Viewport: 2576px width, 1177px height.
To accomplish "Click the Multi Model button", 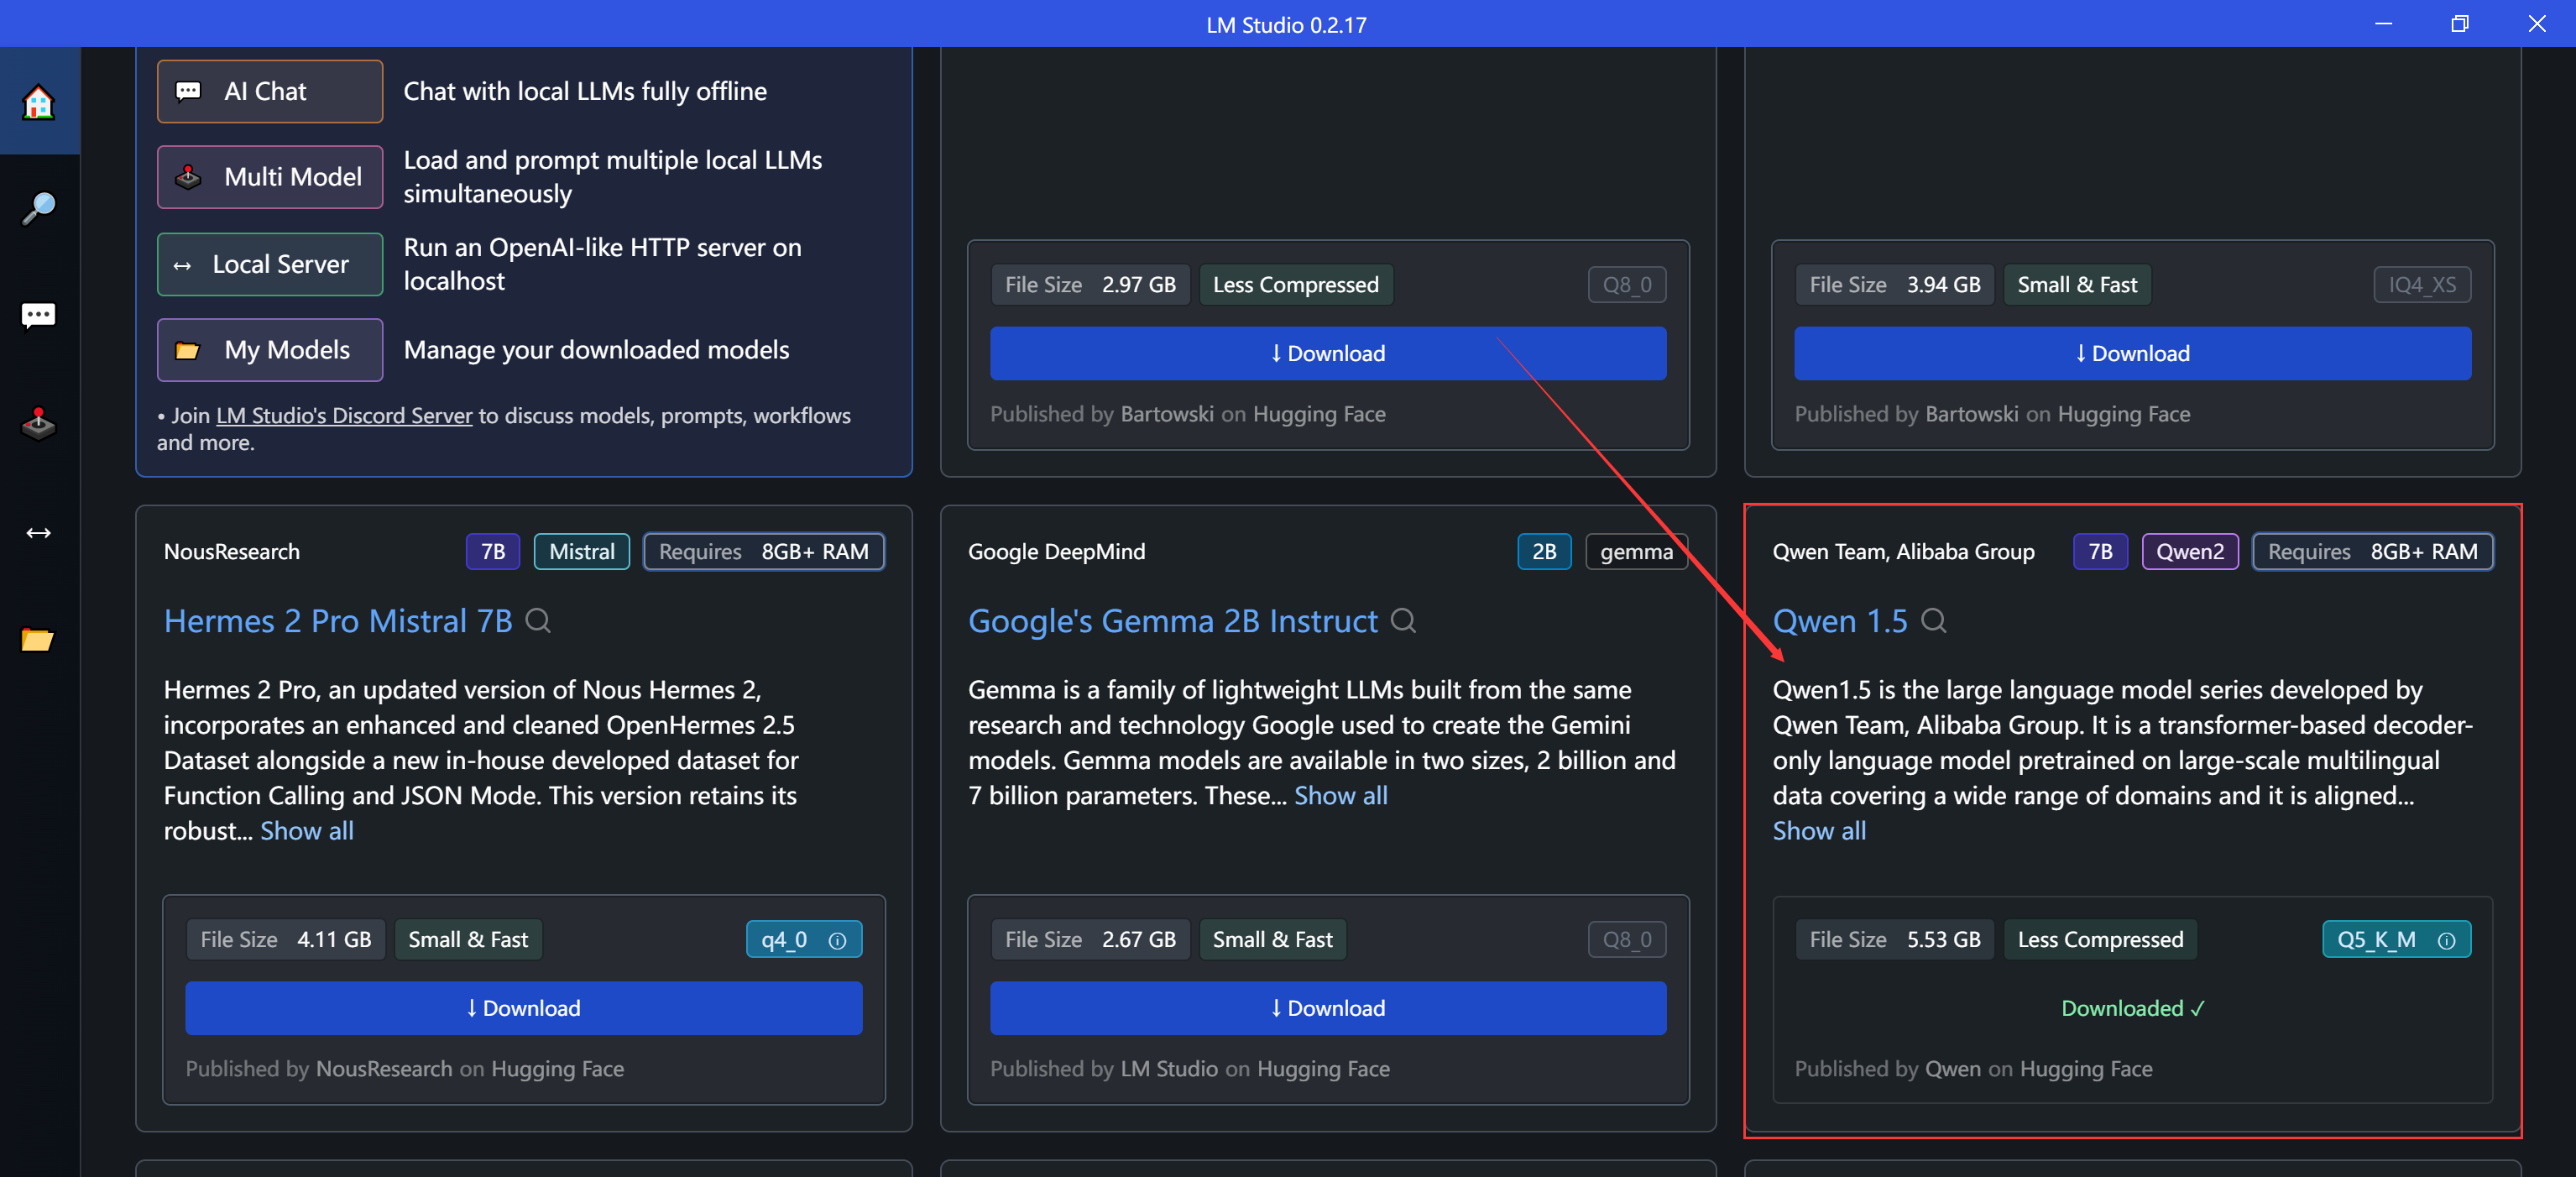I will click(269, 177).
